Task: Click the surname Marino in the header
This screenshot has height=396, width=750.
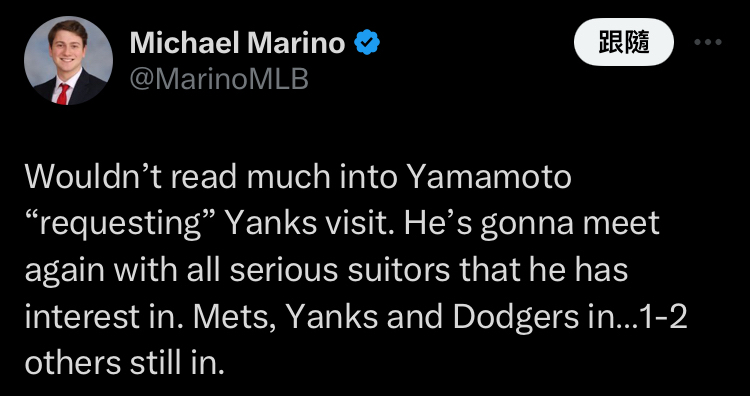Action: (297, 43)
